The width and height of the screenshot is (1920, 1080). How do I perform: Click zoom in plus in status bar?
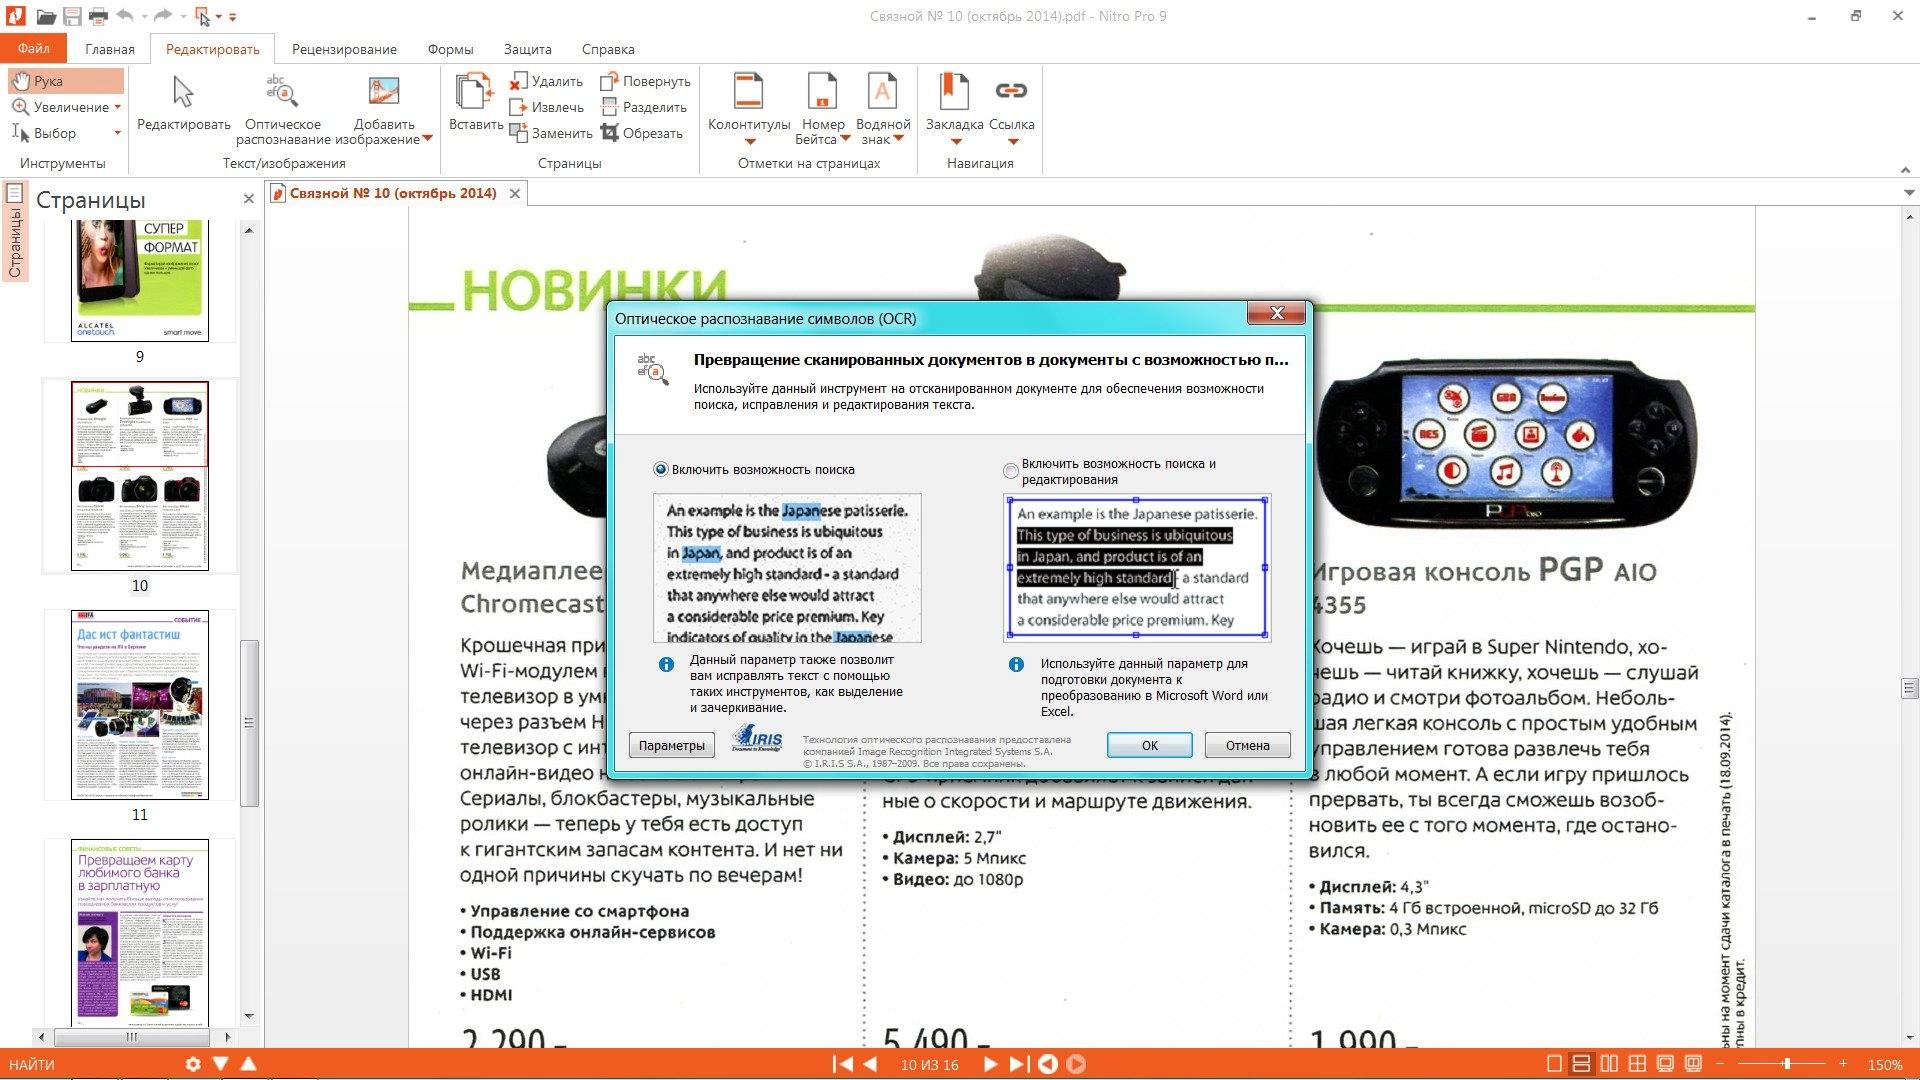(x=1843, y=1064)
